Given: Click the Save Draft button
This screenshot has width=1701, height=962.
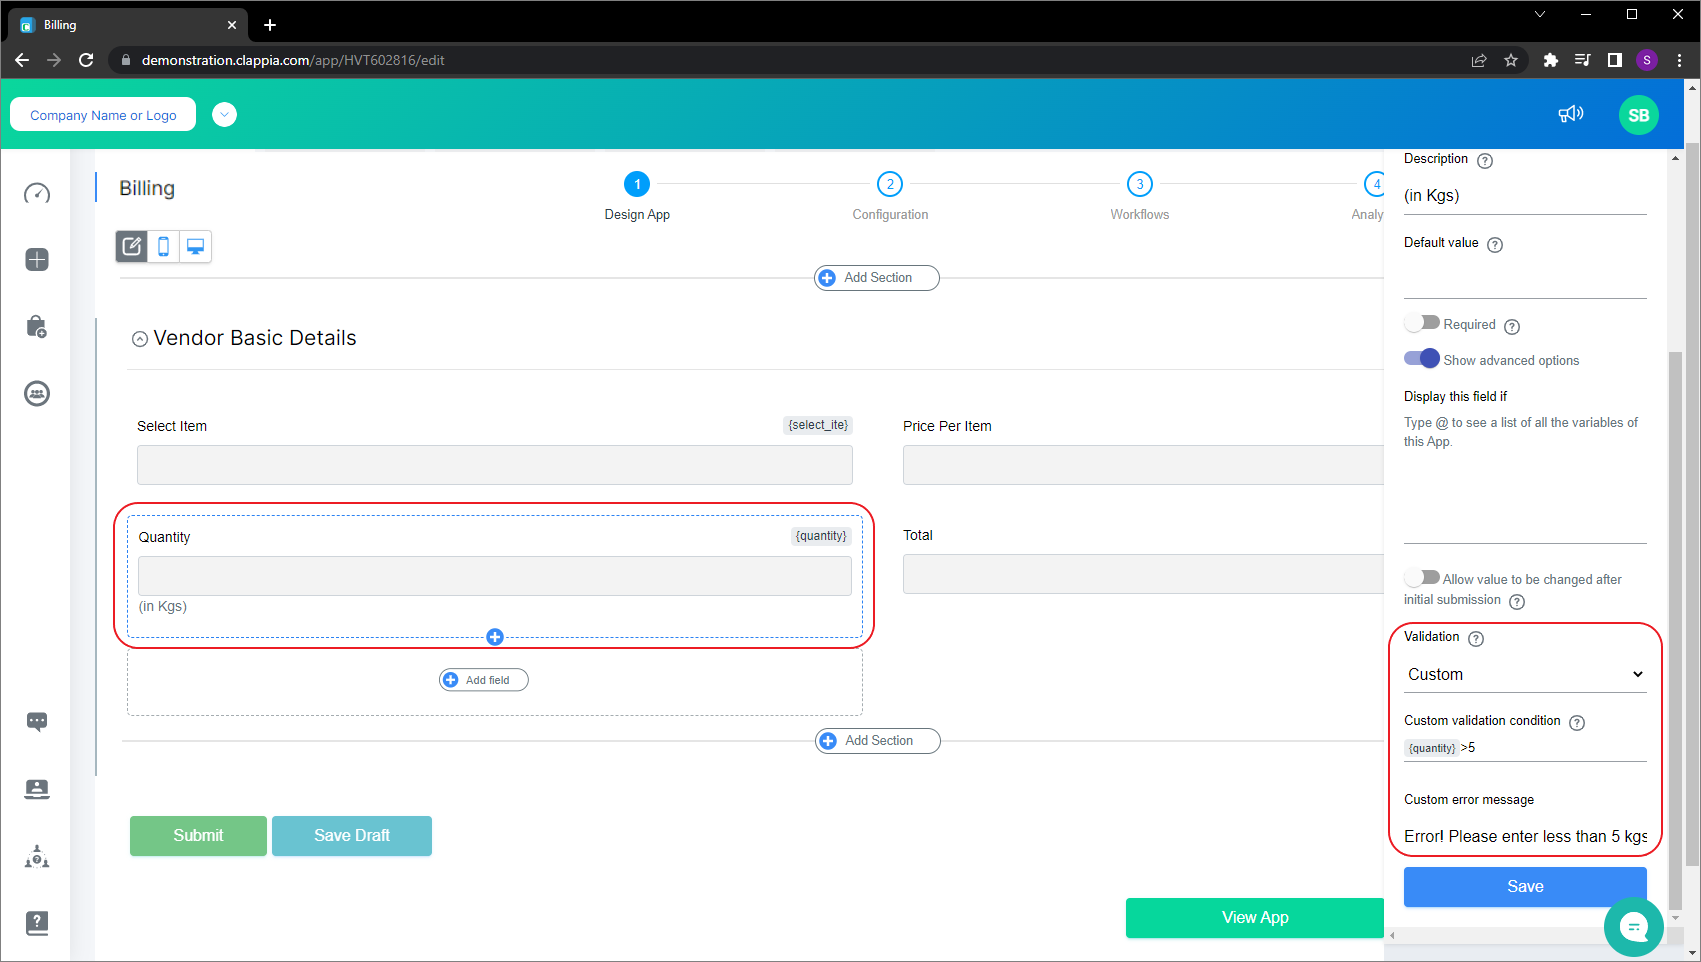Looking at the screenshot, I should coord(352,836).
